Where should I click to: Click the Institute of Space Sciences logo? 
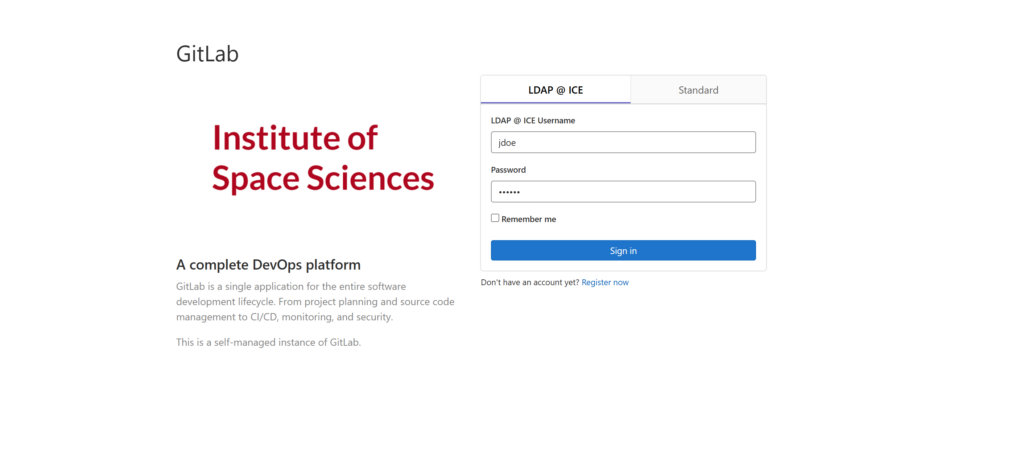click(323, 158)
